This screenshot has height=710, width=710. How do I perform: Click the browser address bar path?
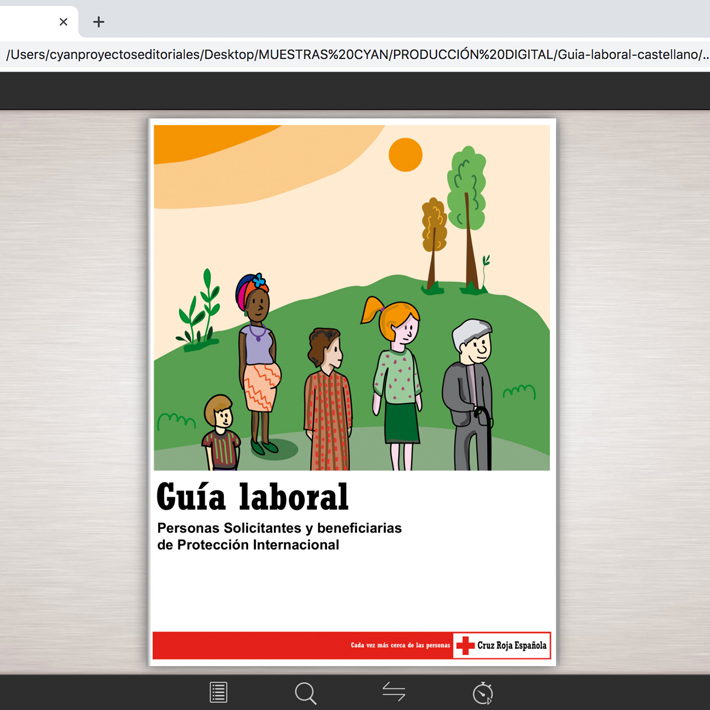click(x=355, y=55)
